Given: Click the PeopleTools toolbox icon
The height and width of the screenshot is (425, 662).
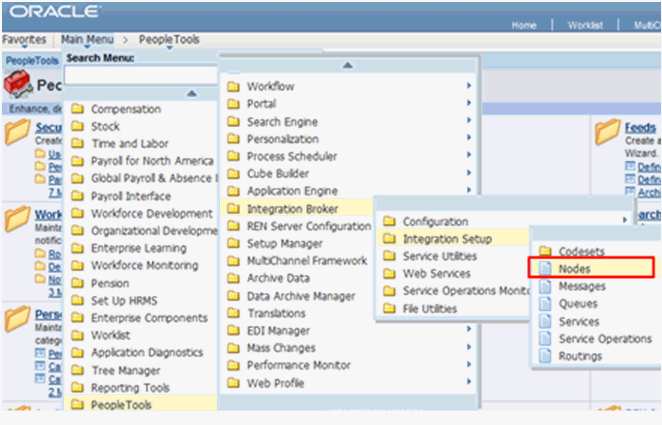Looking at the screenshot, I should pos(18,84).
